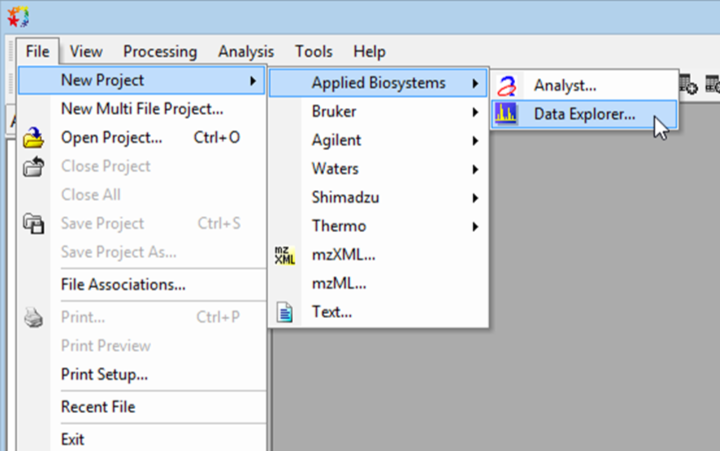Click the Open Project folder icon

[34, 137]
